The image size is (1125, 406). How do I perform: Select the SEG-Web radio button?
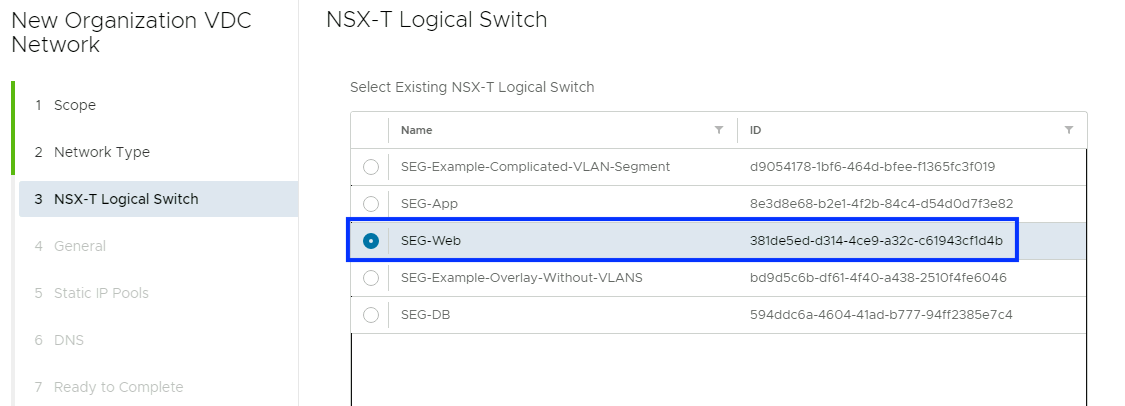point(371,241)
